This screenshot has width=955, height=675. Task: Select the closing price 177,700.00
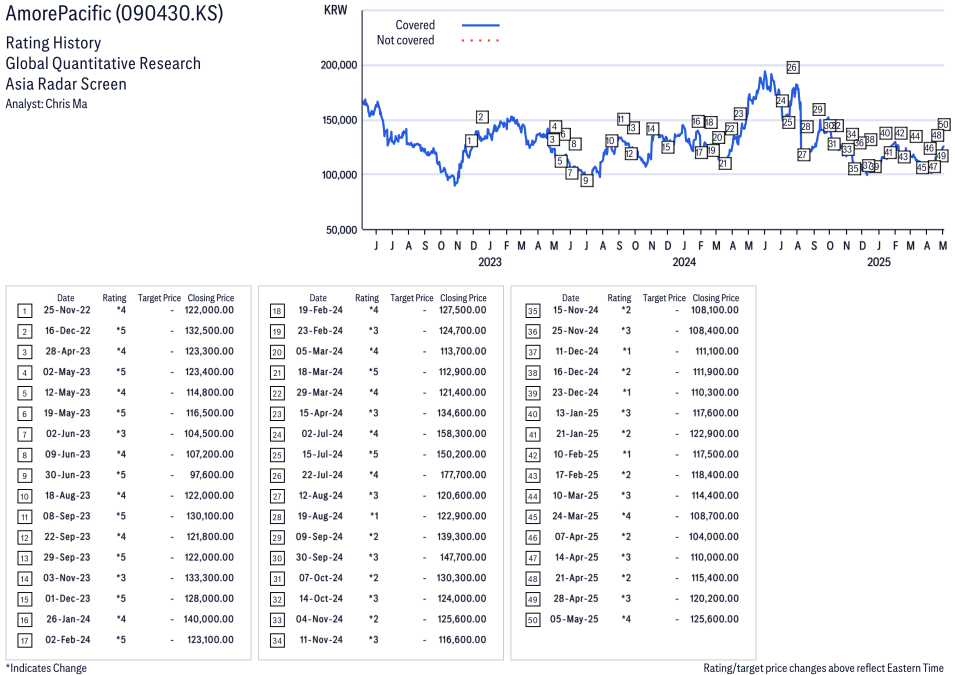(x=463, y=475)
